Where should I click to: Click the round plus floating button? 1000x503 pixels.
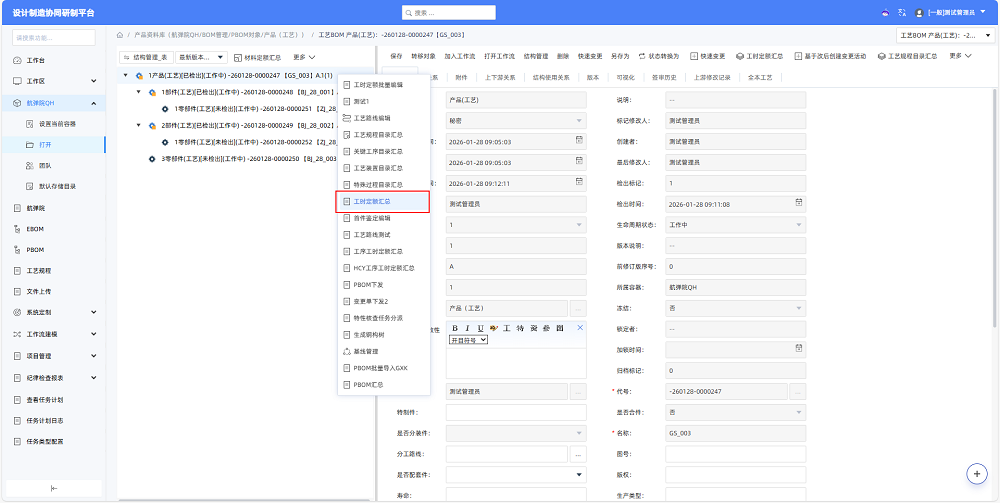(976, 473)
